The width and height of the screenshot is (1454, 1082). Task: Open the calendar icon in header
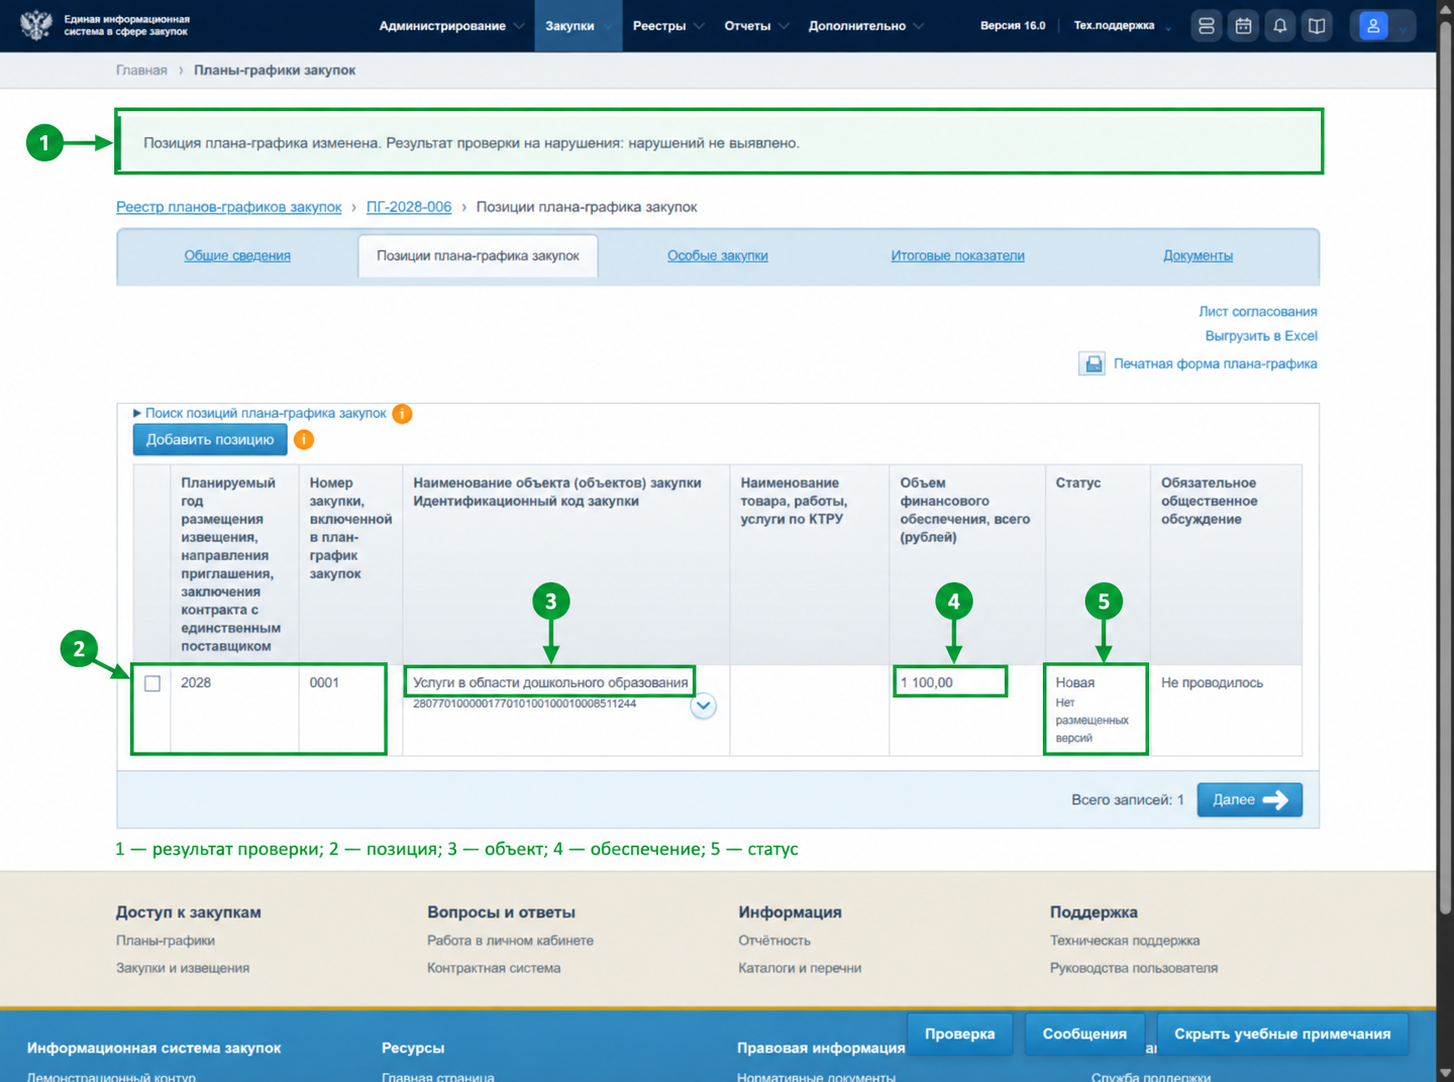(x=1243, y=26)
